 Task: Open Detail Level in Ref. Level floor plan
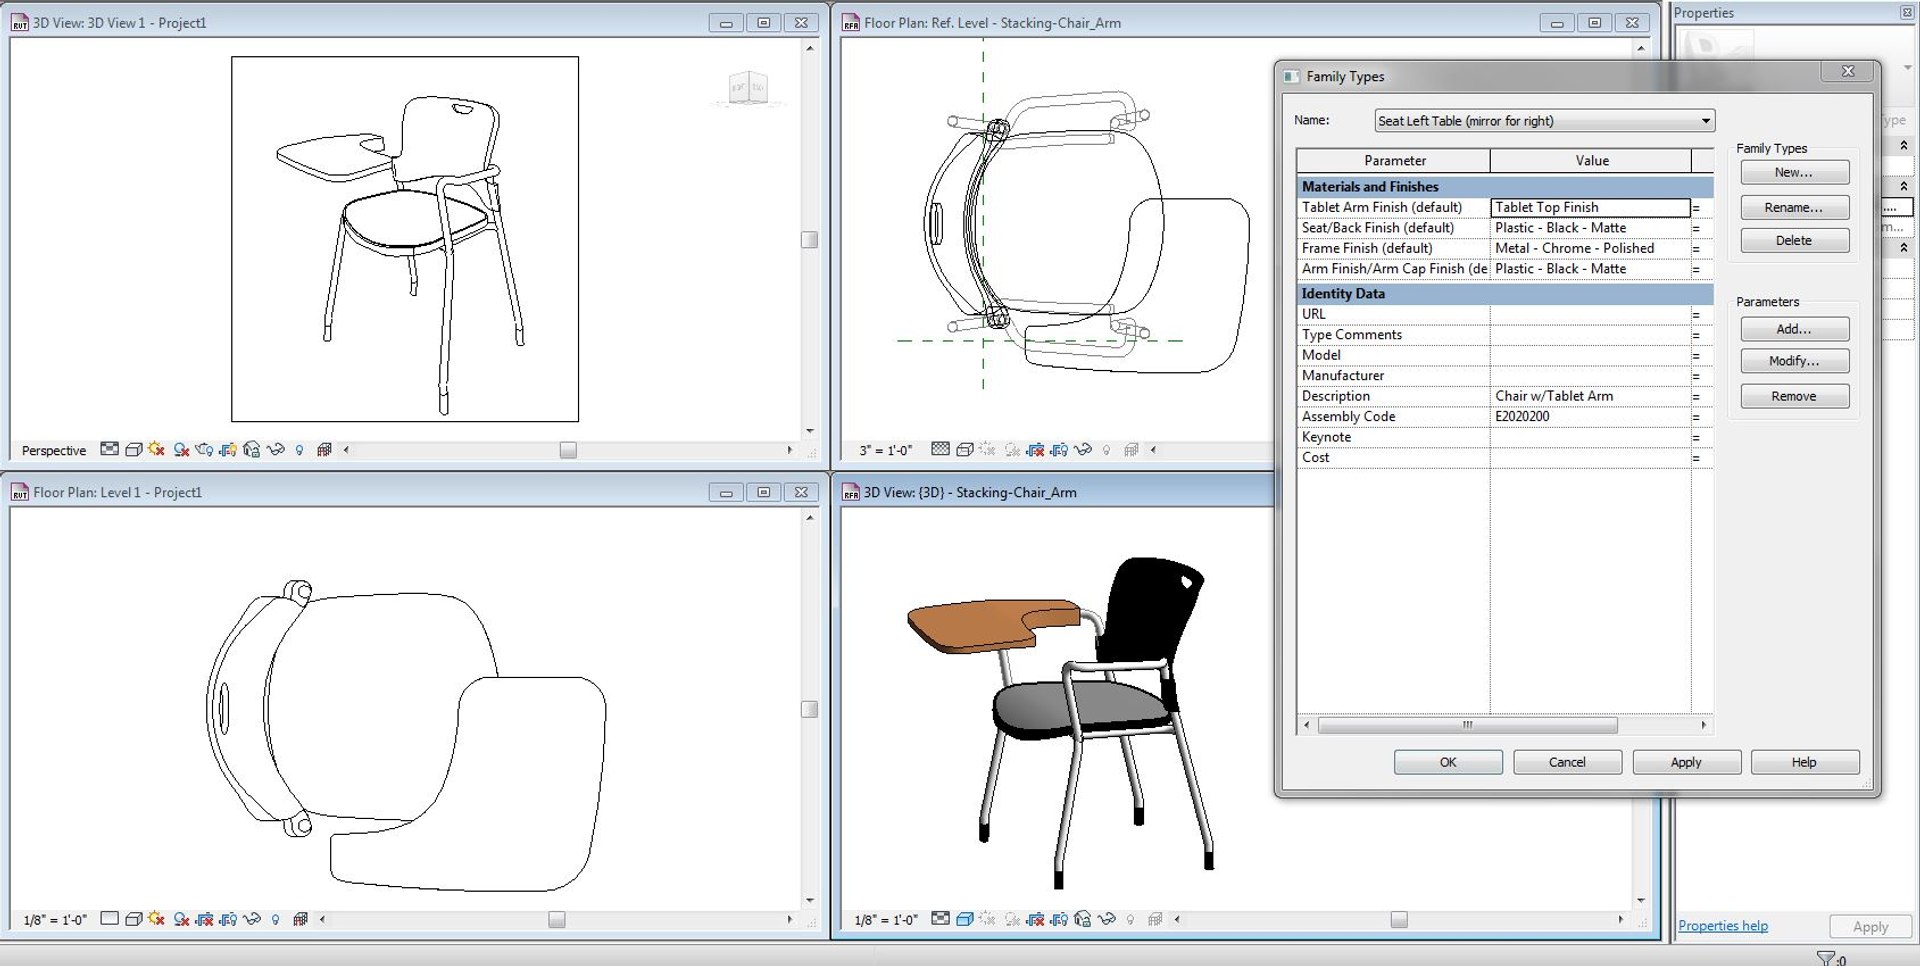coord(940,450)
